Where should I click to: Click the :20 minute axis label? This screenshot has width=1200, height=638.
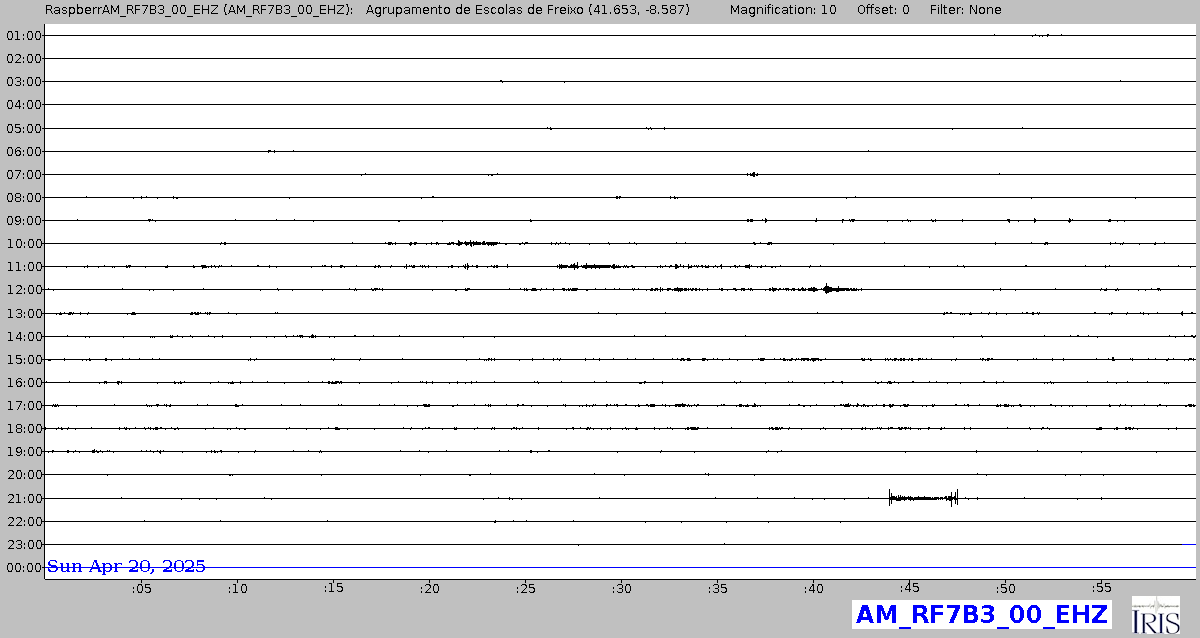click(429, 588)
